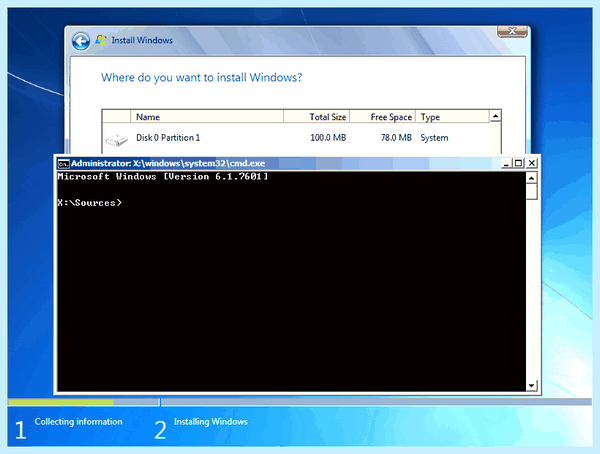Close the Install Windows dialog
The image size is (600, 454).
[x=512, y=31]
